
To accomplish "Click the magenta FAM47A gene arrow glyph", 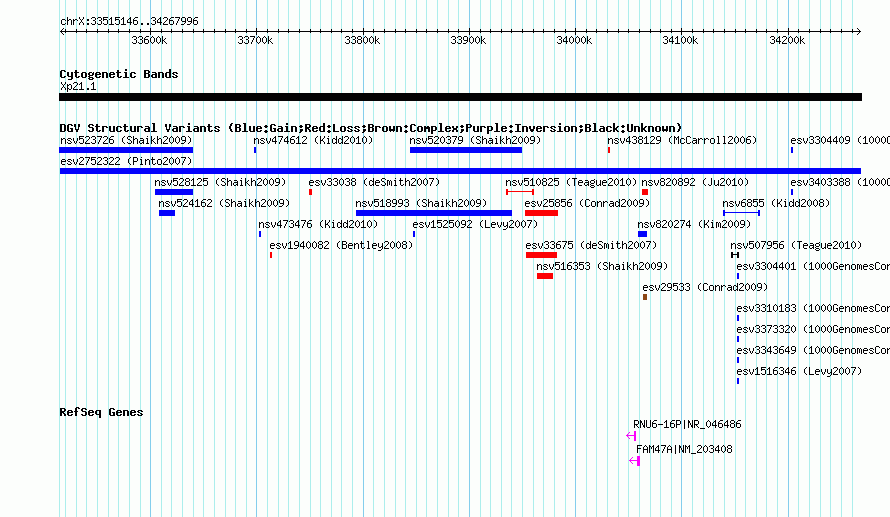I will click(635, 461).
